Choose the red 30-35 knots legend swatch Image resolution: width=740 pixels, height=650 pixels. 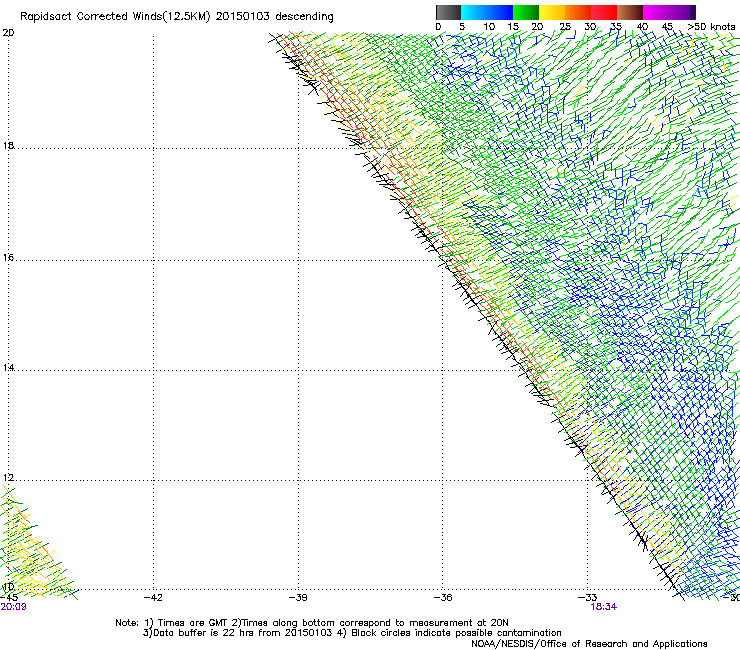click(604, 12)
